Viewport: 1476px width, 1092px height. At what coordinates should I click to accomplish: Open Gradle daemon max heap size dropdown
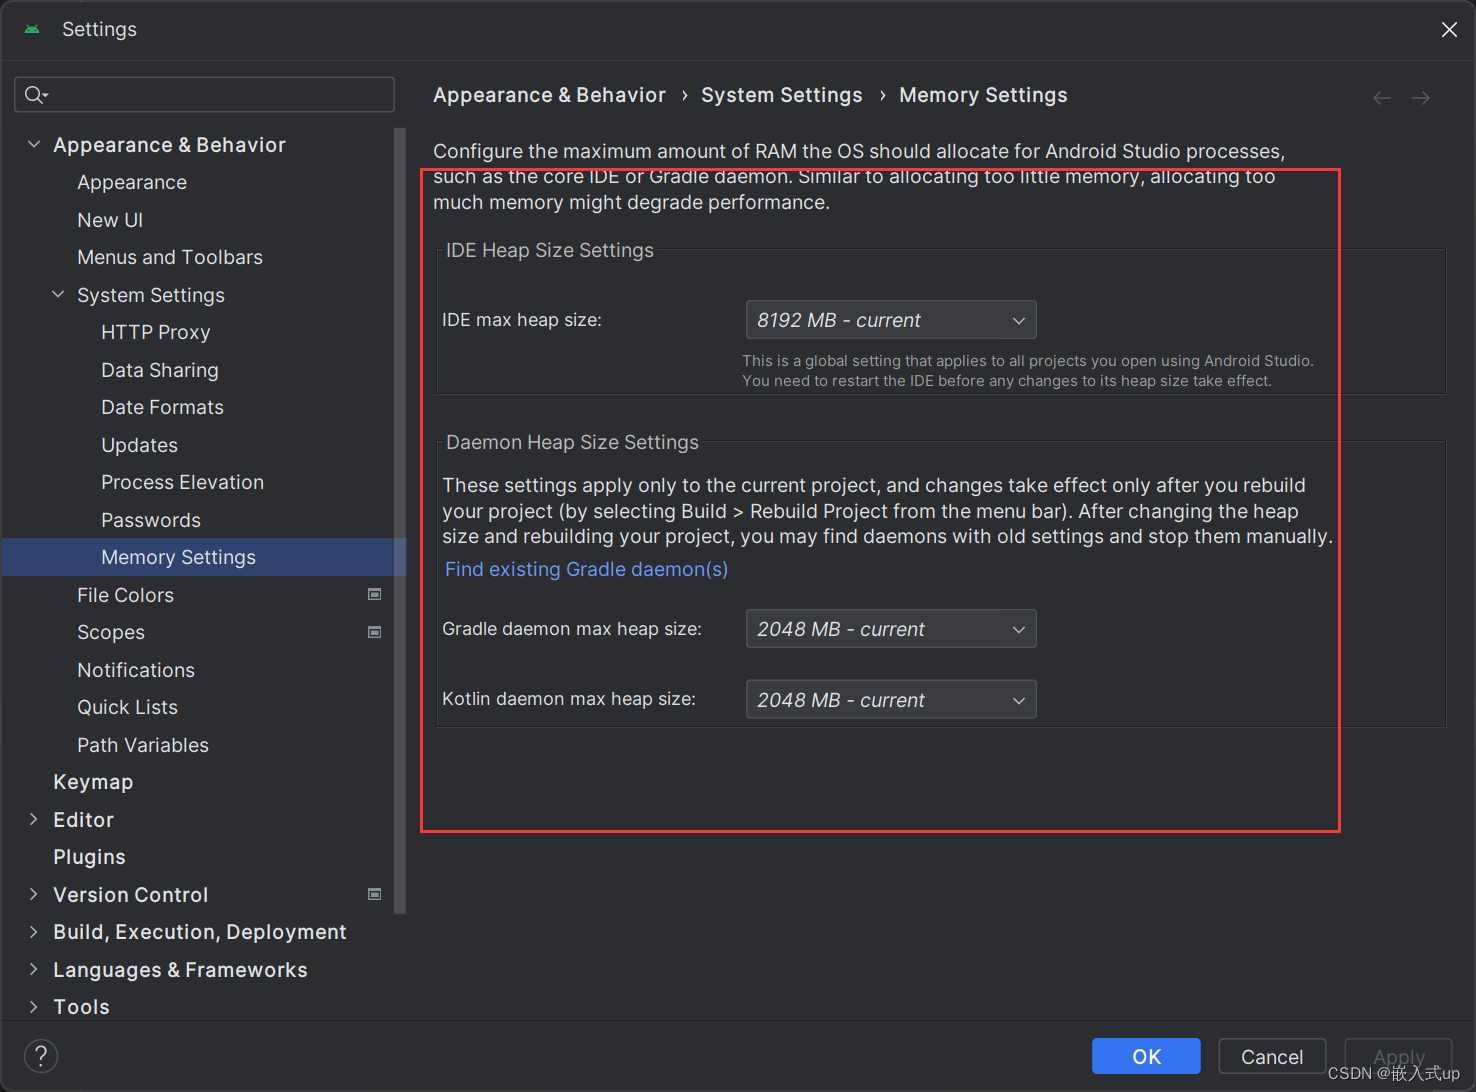point(891,629)
